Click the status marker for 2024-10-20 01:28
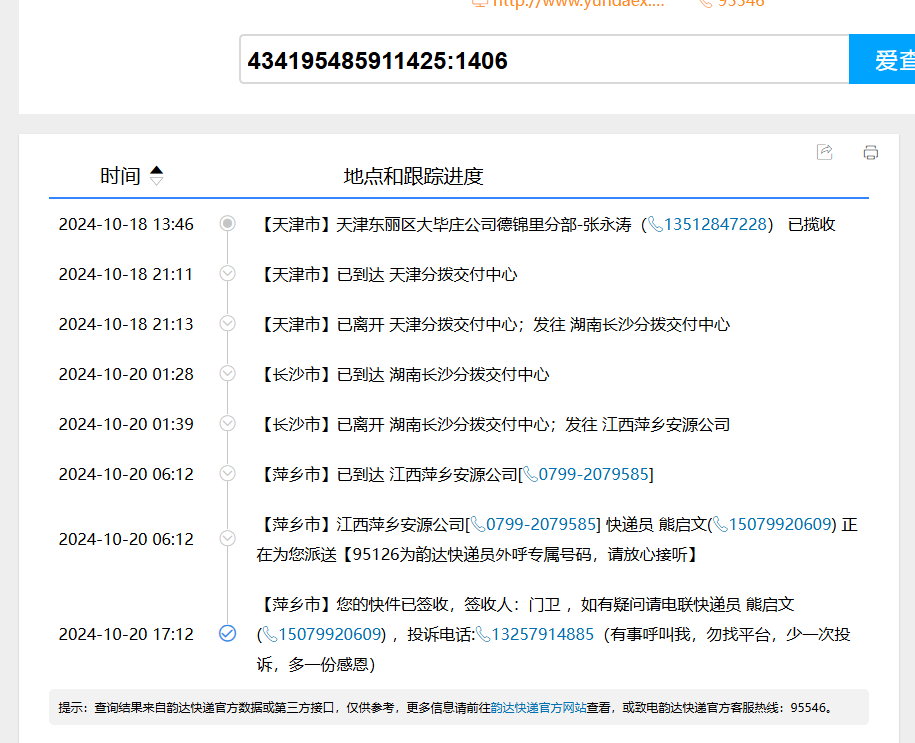The image size is (915, 743). coord(228,374)
